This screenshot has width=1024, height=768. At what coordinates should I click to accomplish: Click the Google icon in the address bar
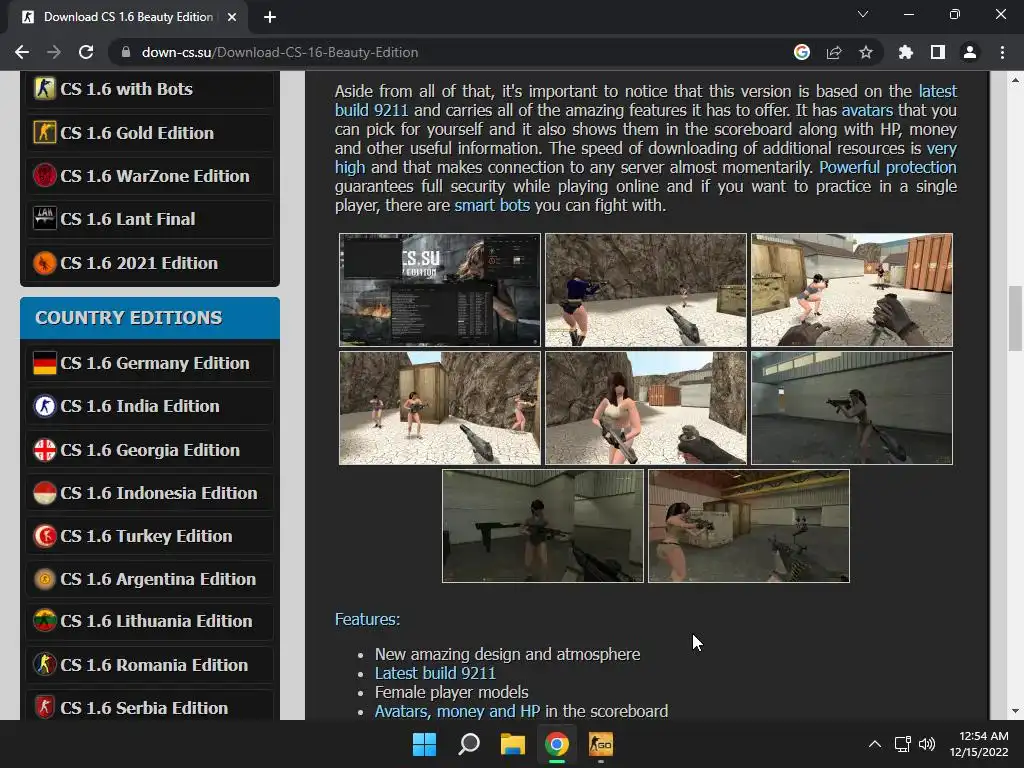(x=801, y=52)
